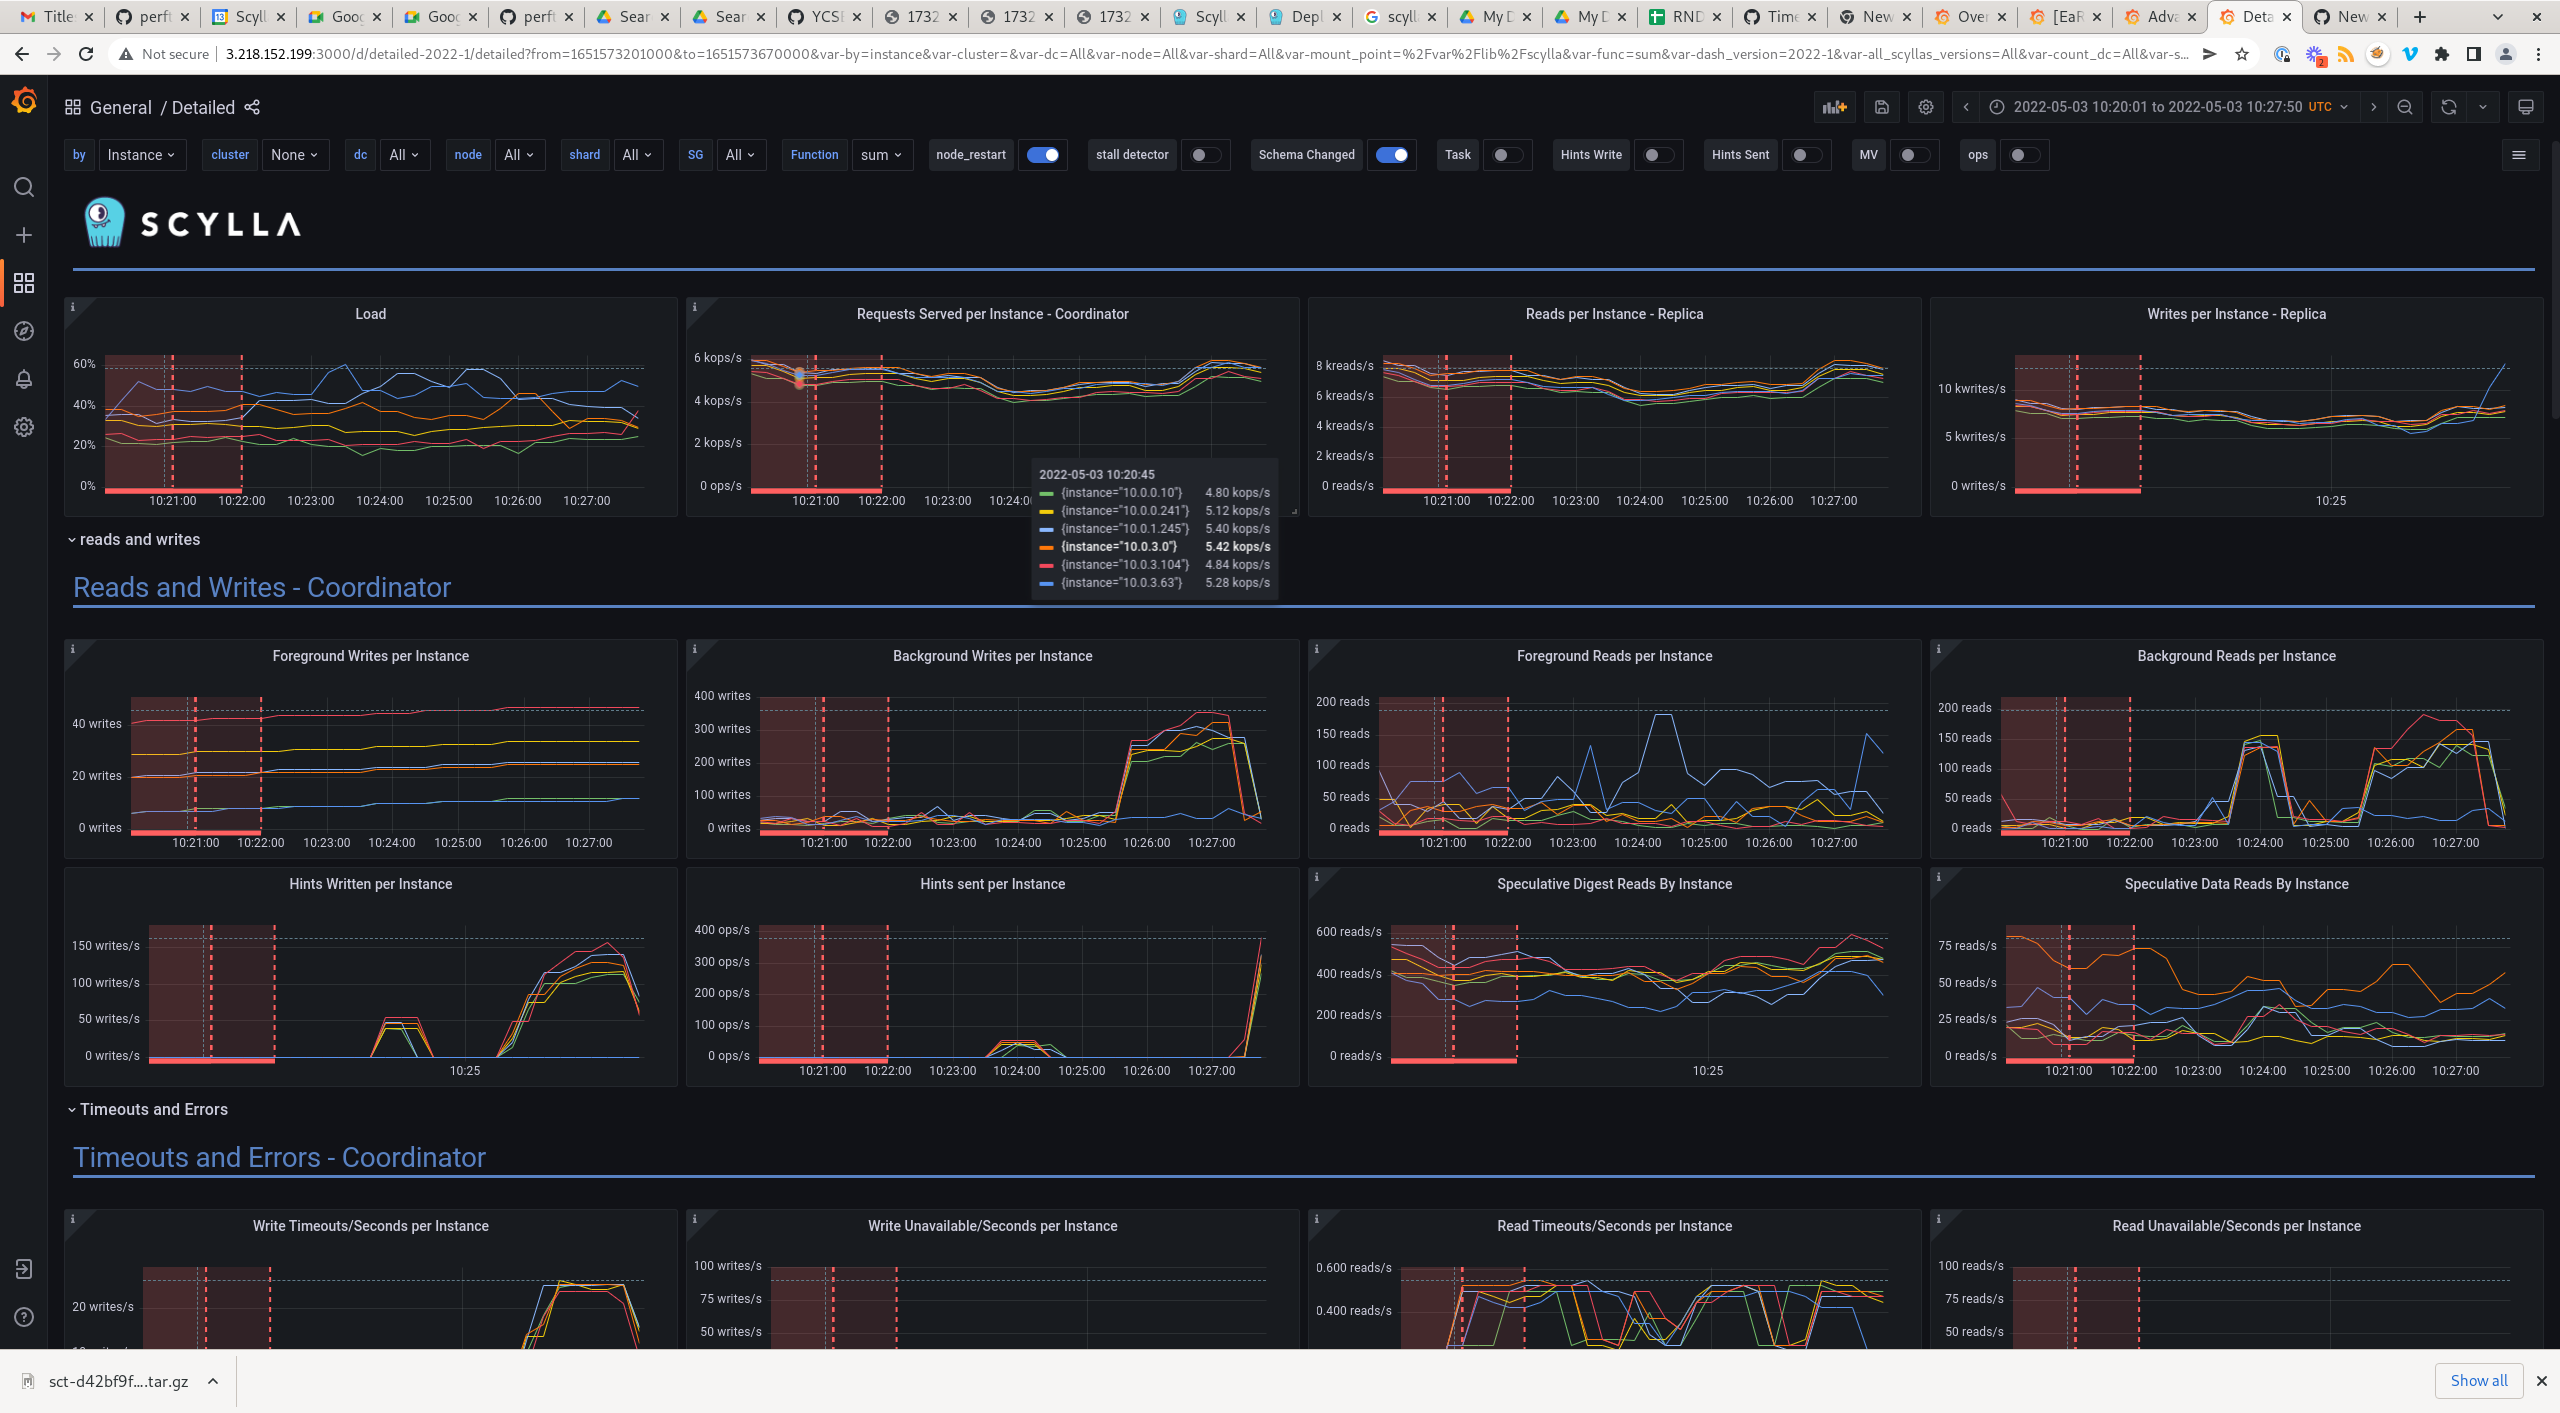The image size is (2560, 1413).
Task: Open Load panel title menu
Action: click(x=370, y=314)
